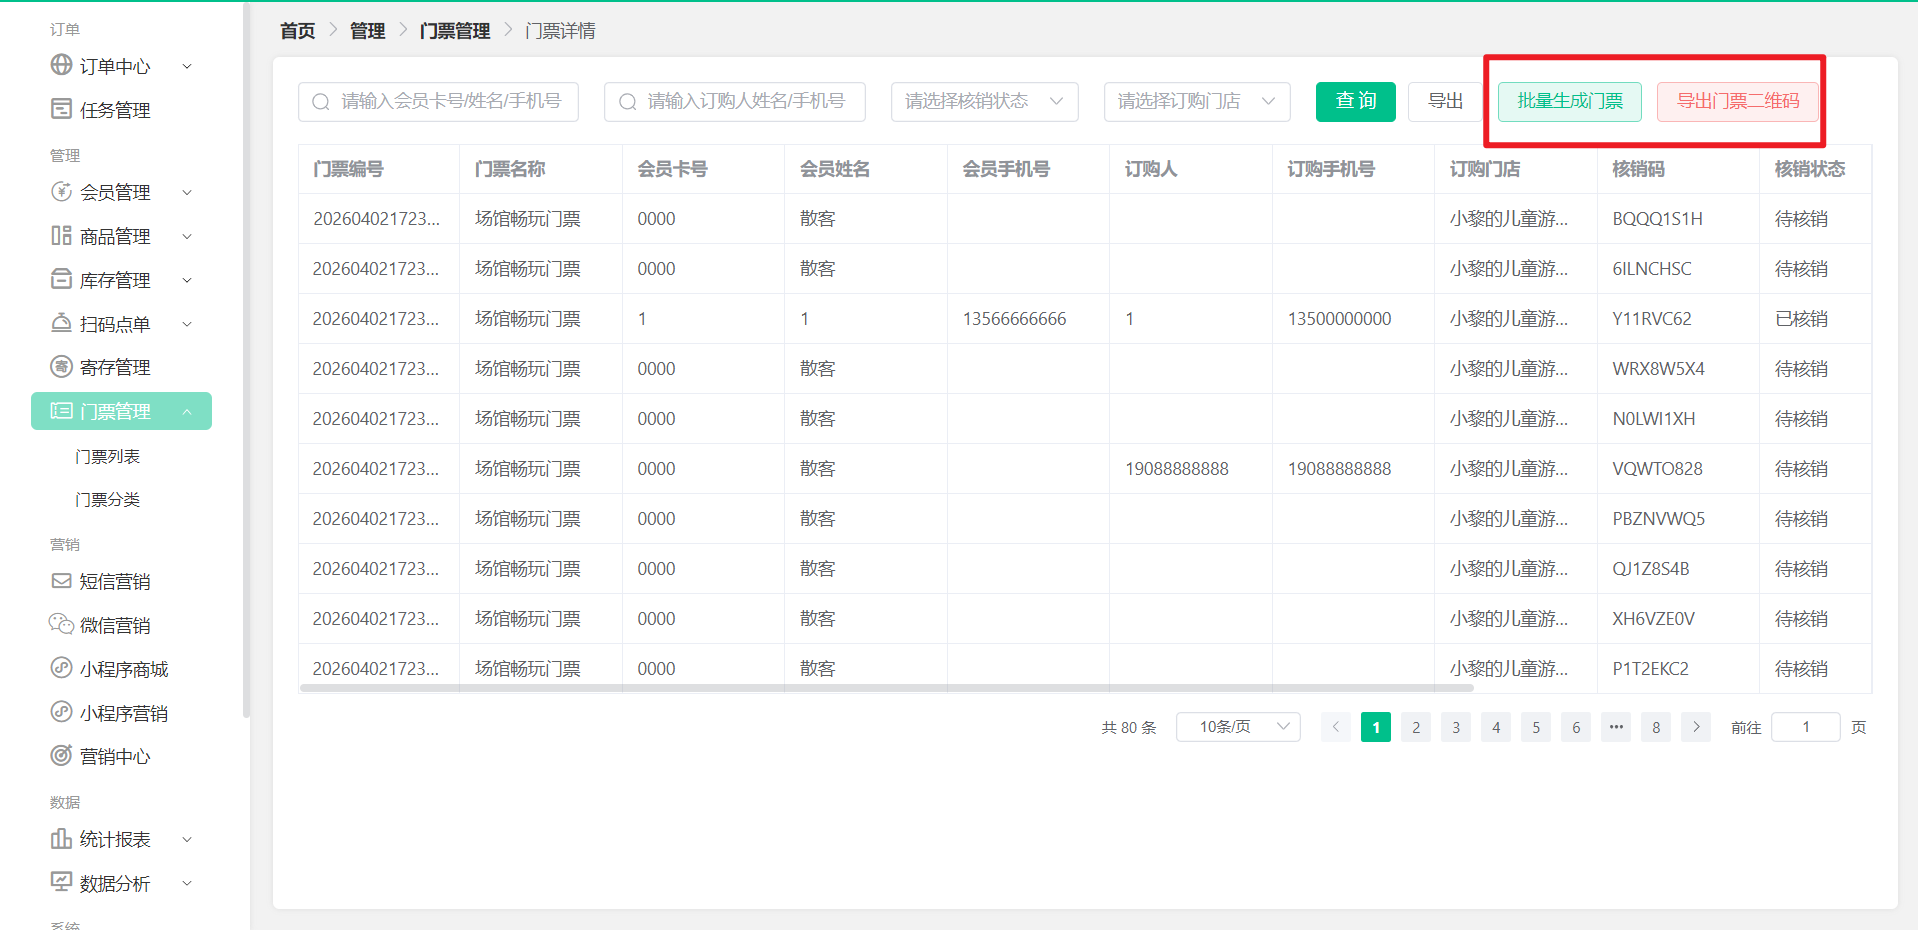Click the green 查询 button

[x=1355, y=101]
